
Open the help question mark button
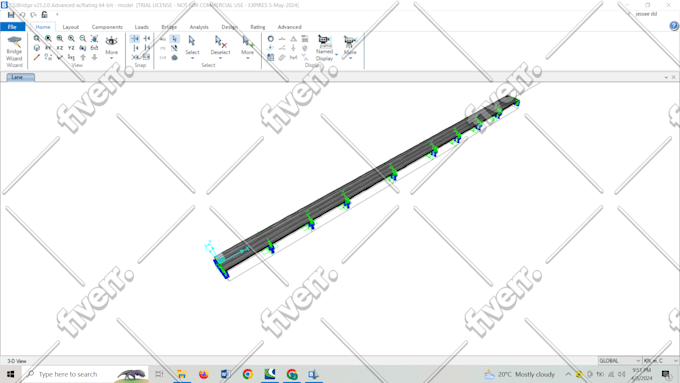coord(673,26)
